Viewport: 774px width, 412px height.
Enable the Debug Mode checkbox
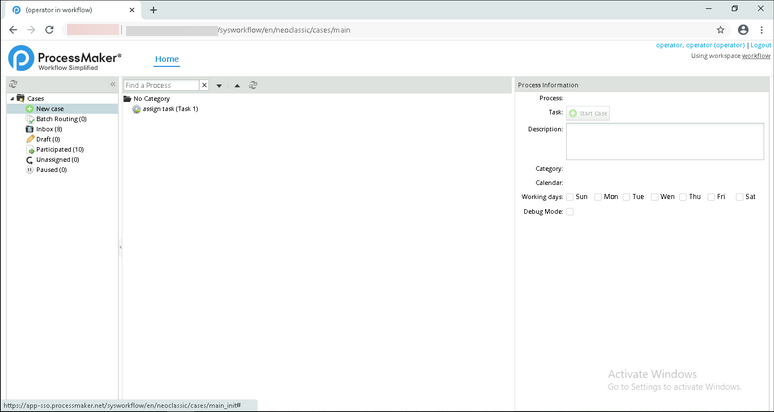[570, 212]
